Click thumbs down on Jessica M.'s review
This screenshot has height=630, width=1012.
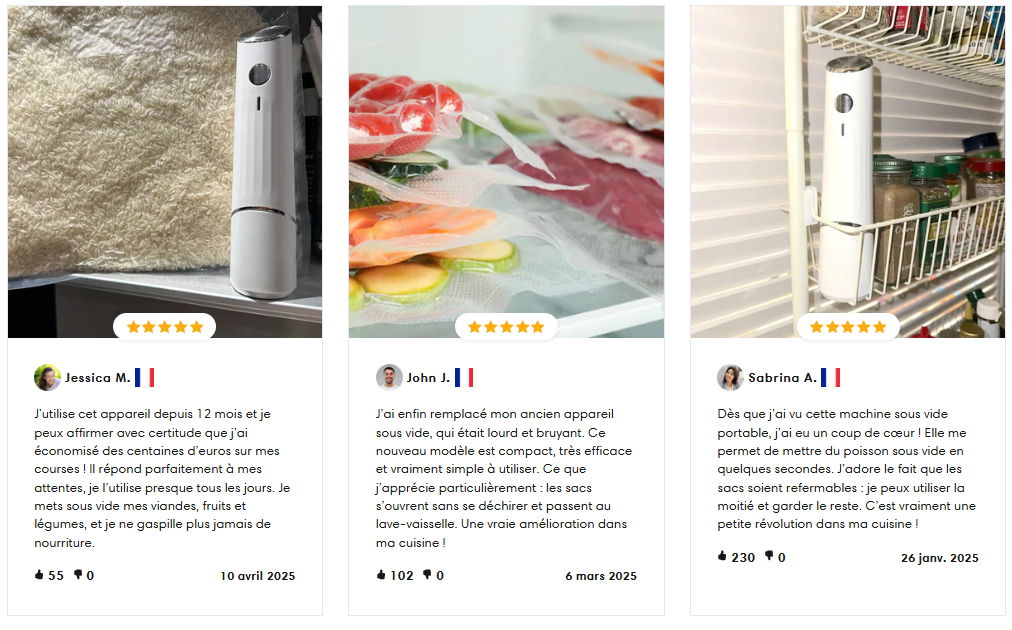coord(78,574)
